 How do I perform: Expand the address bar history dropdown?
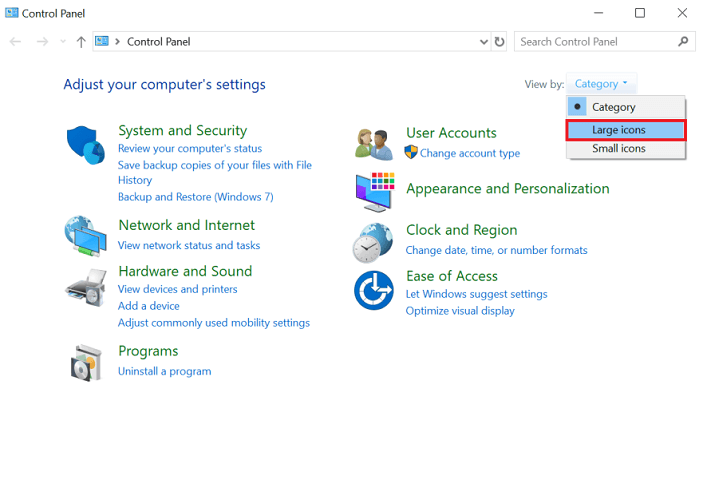point(484,42)
